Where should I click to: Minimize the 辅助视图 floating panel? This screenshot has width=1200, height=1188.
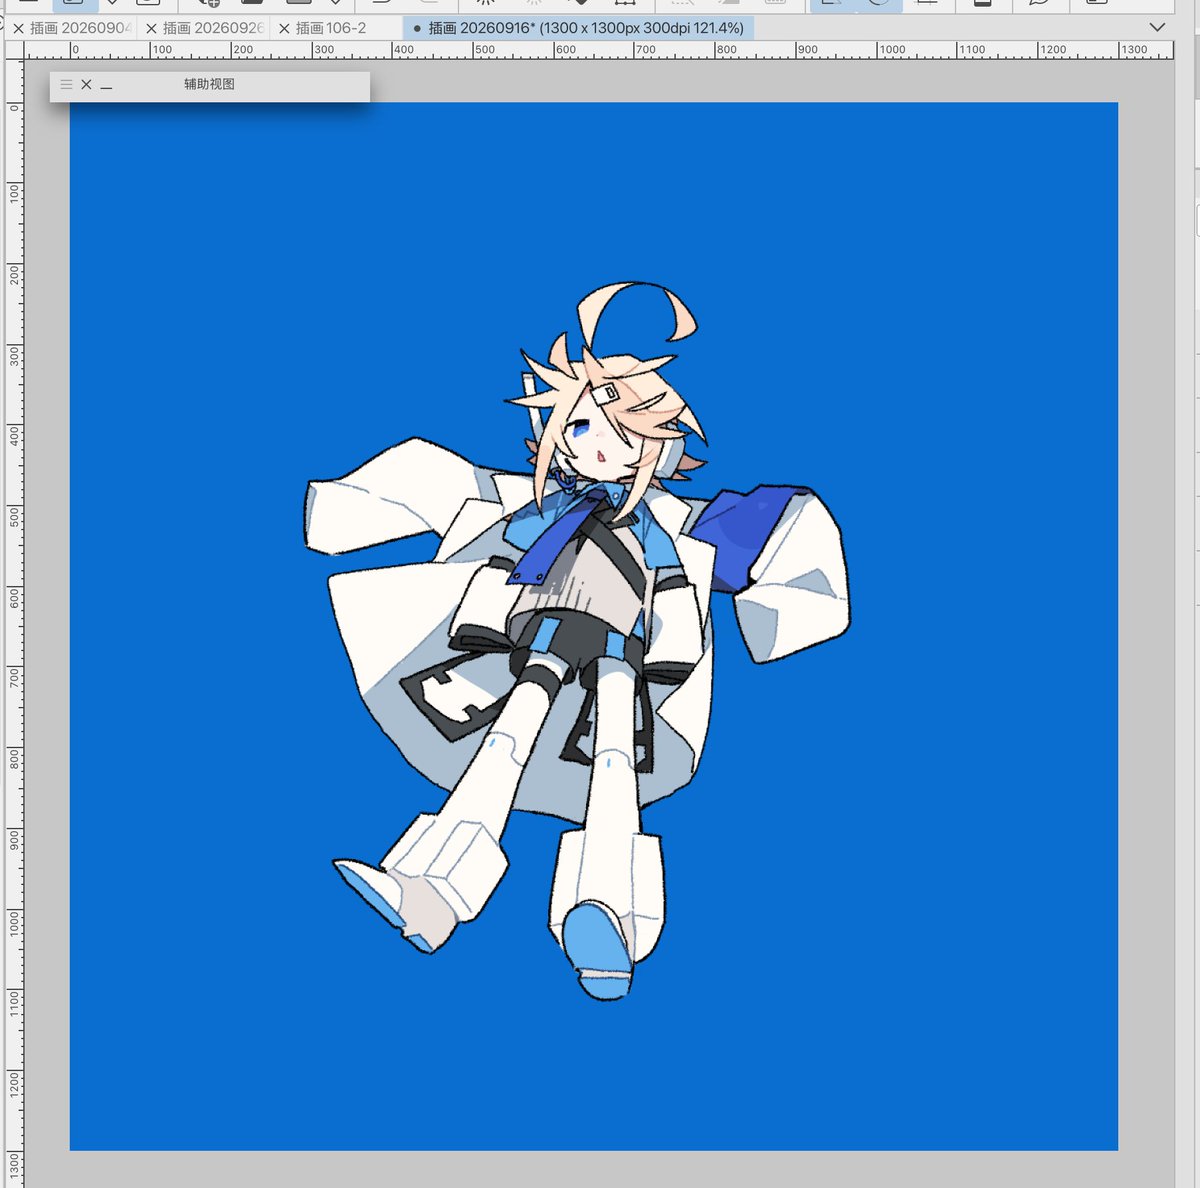[107, 87]
